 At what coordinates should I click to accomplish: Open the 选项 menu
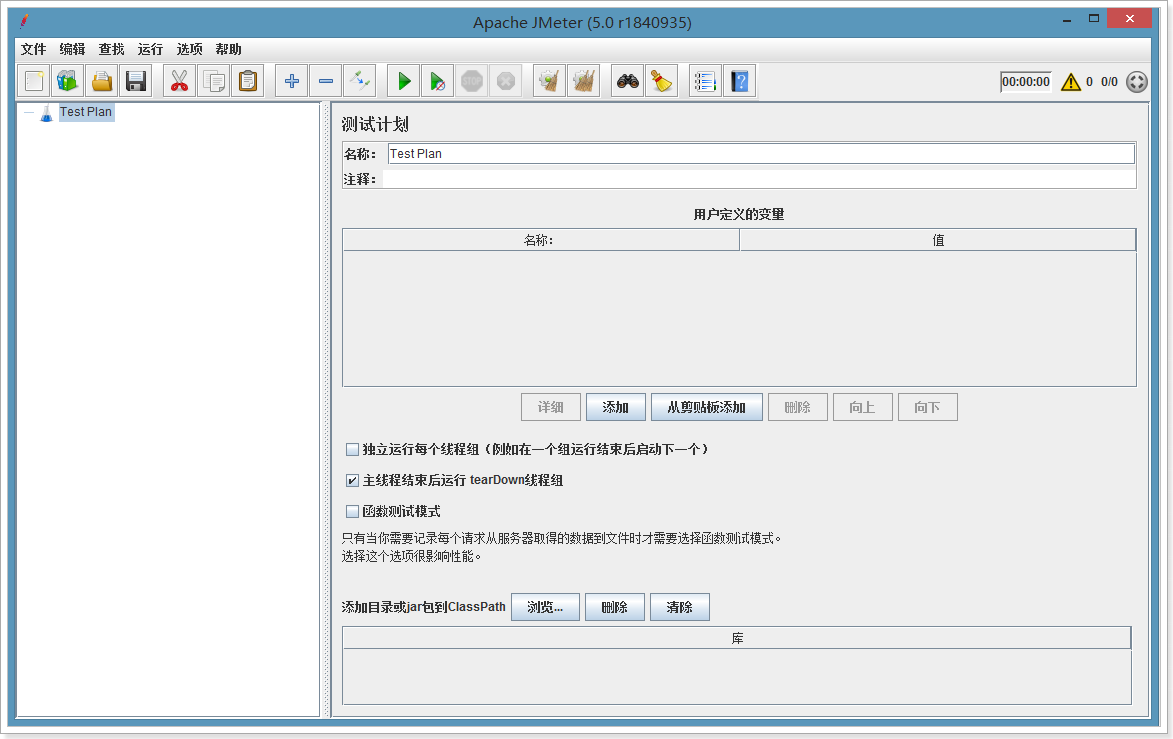(x=189, y=48)
